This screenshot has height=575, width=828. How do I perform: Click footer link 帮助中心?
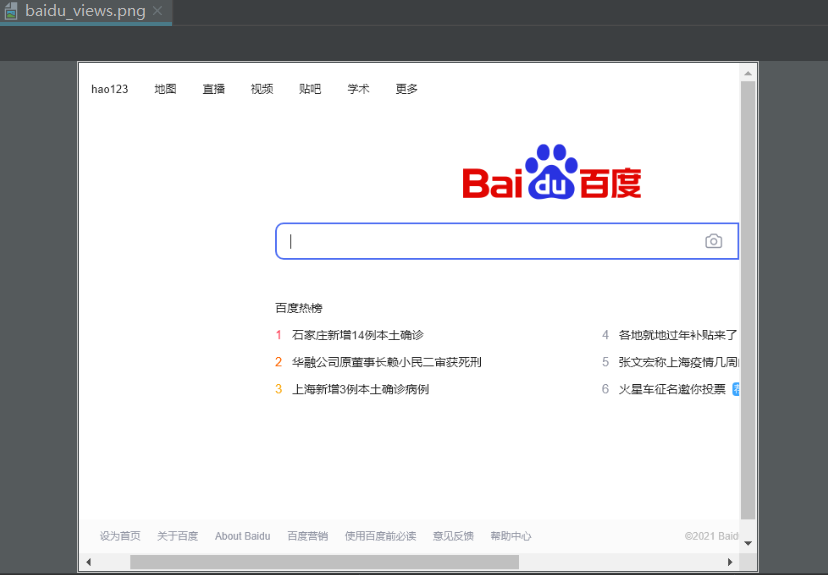[511, 536]
